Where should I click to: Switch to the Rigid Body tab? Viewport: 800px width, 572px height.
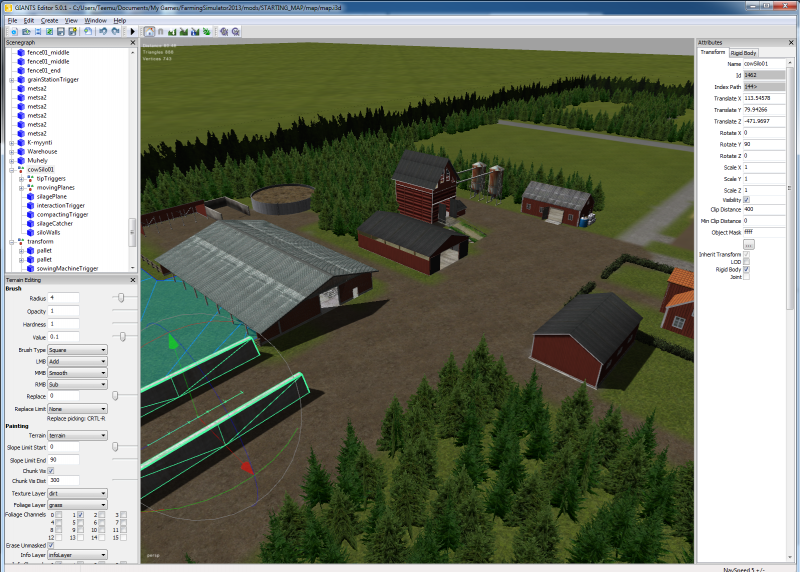click(x=743, y=53)
